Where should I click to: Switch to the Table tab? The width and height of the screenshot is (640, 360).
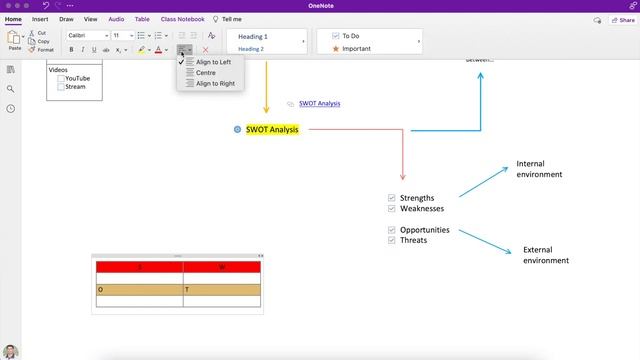click(x=142, y=19)
